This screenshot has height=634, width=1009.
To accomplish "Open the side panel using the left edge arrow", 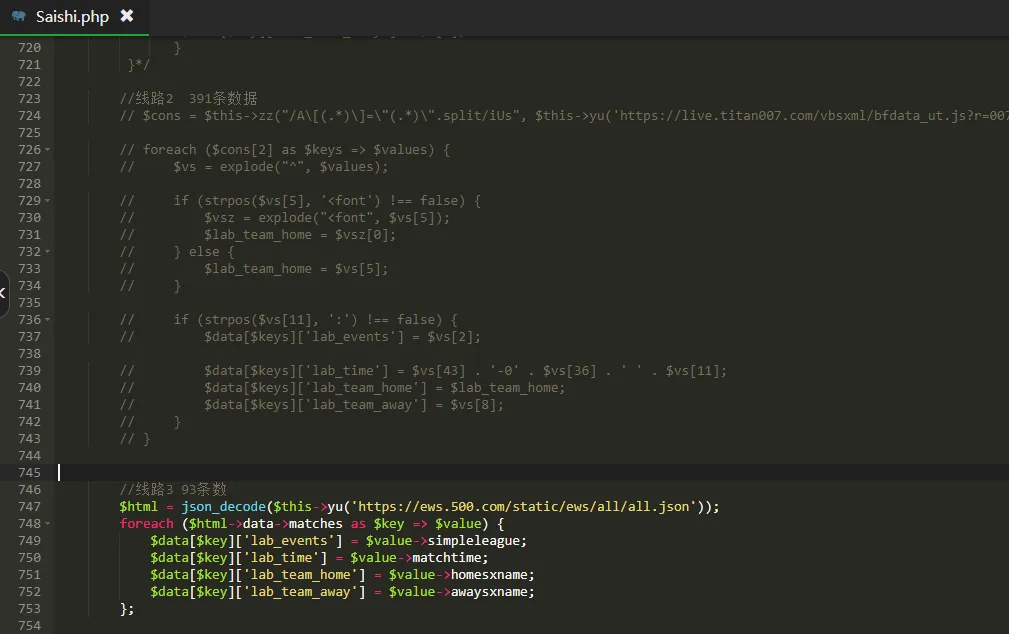I will (x=3, y=293).
